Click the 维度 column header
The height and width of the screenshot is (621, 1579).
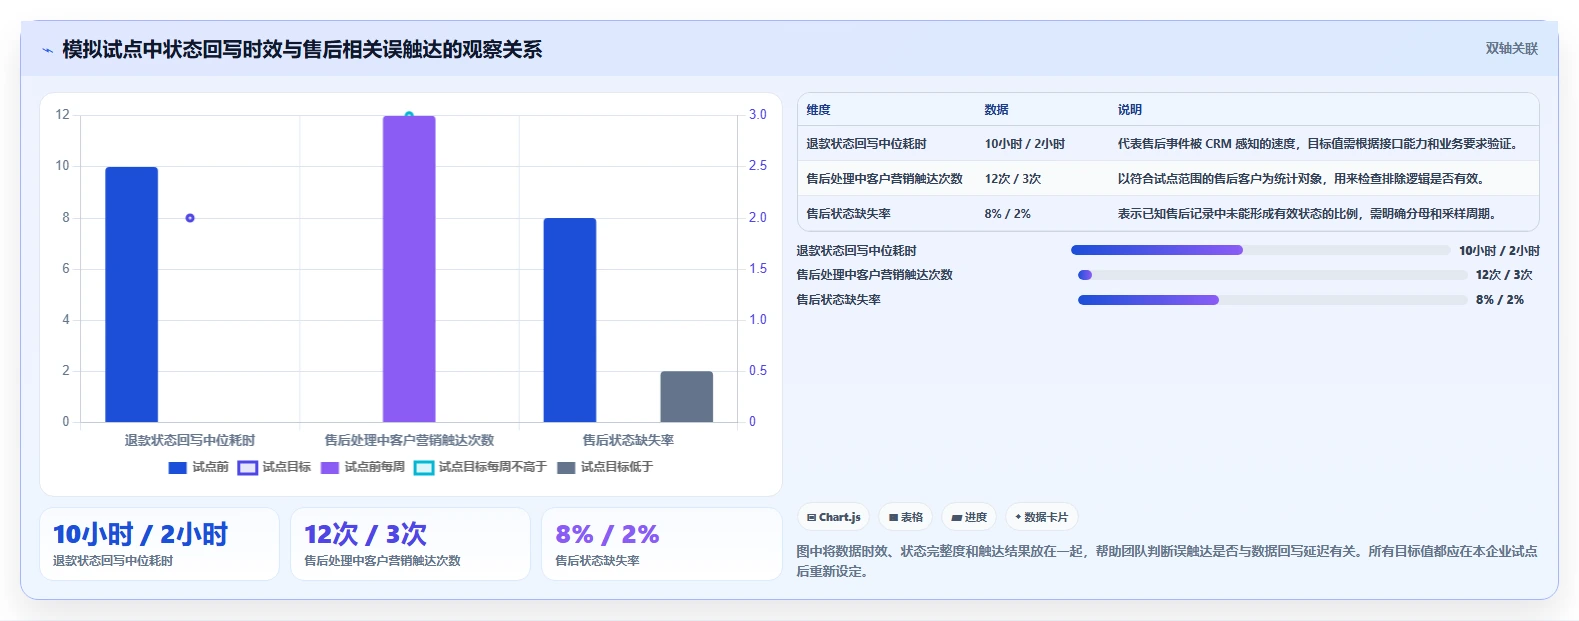(x=818, y=110)
